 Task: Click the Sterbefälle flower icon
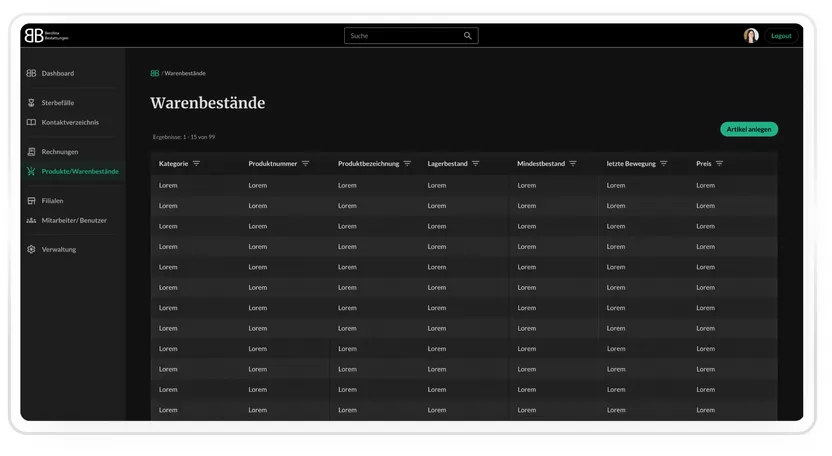31,102
